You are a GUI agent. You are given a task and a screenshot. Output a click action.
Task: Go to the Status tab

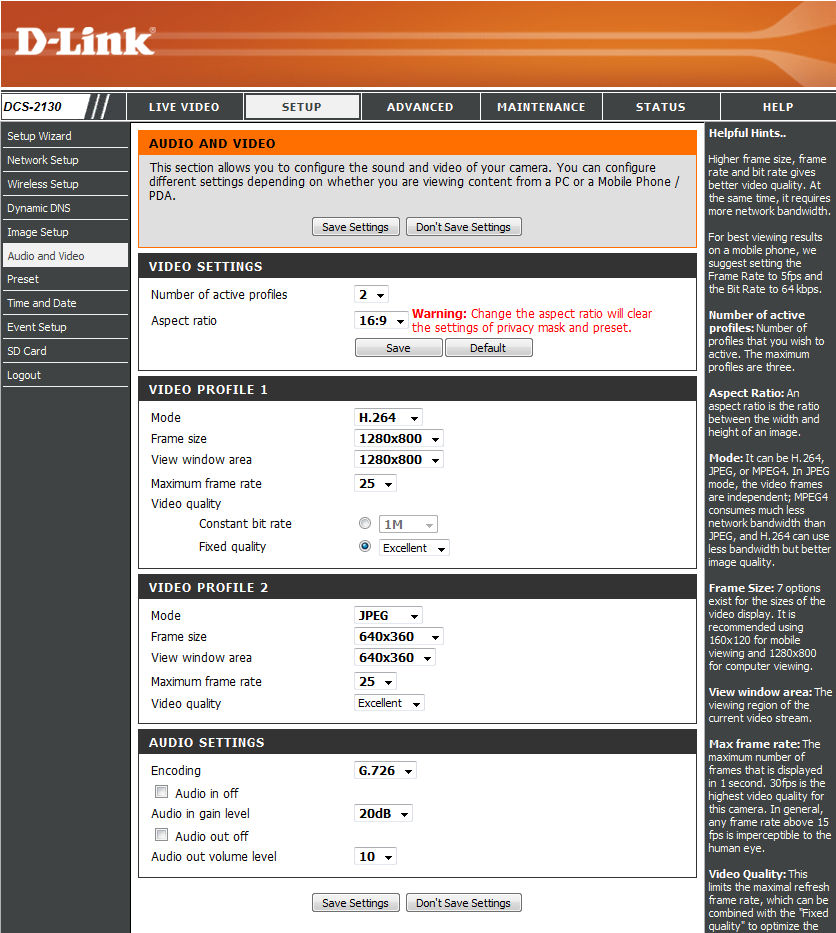pyautogui.click(x=660, y=107)
